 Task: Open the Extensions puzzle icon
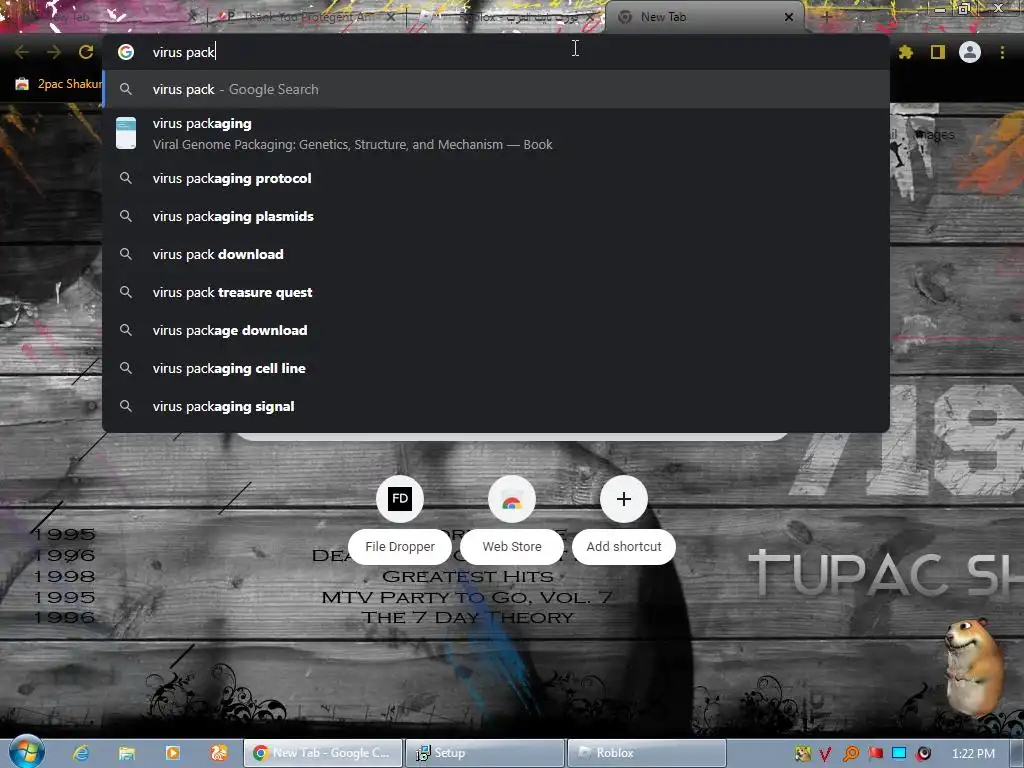click(x=906, y=52)
